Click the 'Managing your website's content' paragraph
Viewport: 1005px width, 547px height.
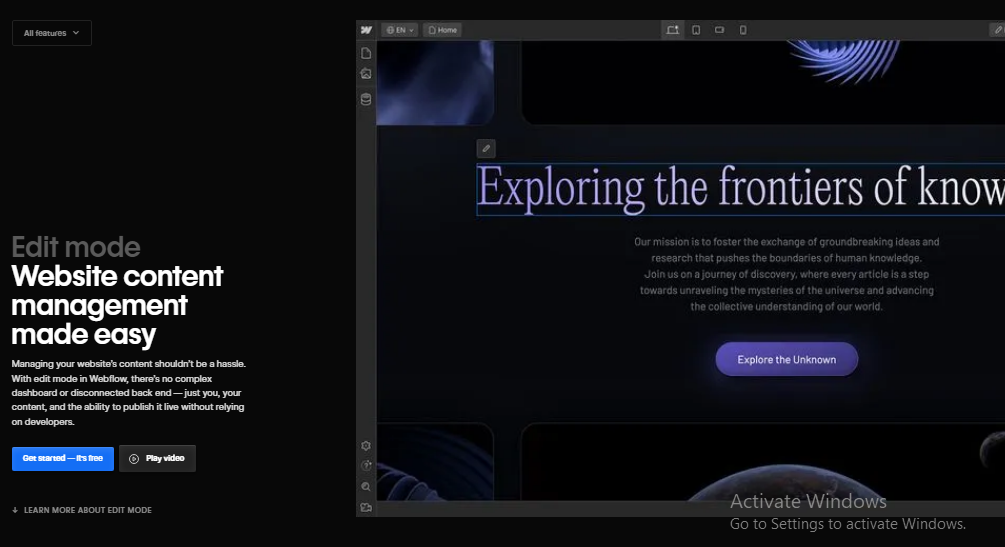pos(129,392)
